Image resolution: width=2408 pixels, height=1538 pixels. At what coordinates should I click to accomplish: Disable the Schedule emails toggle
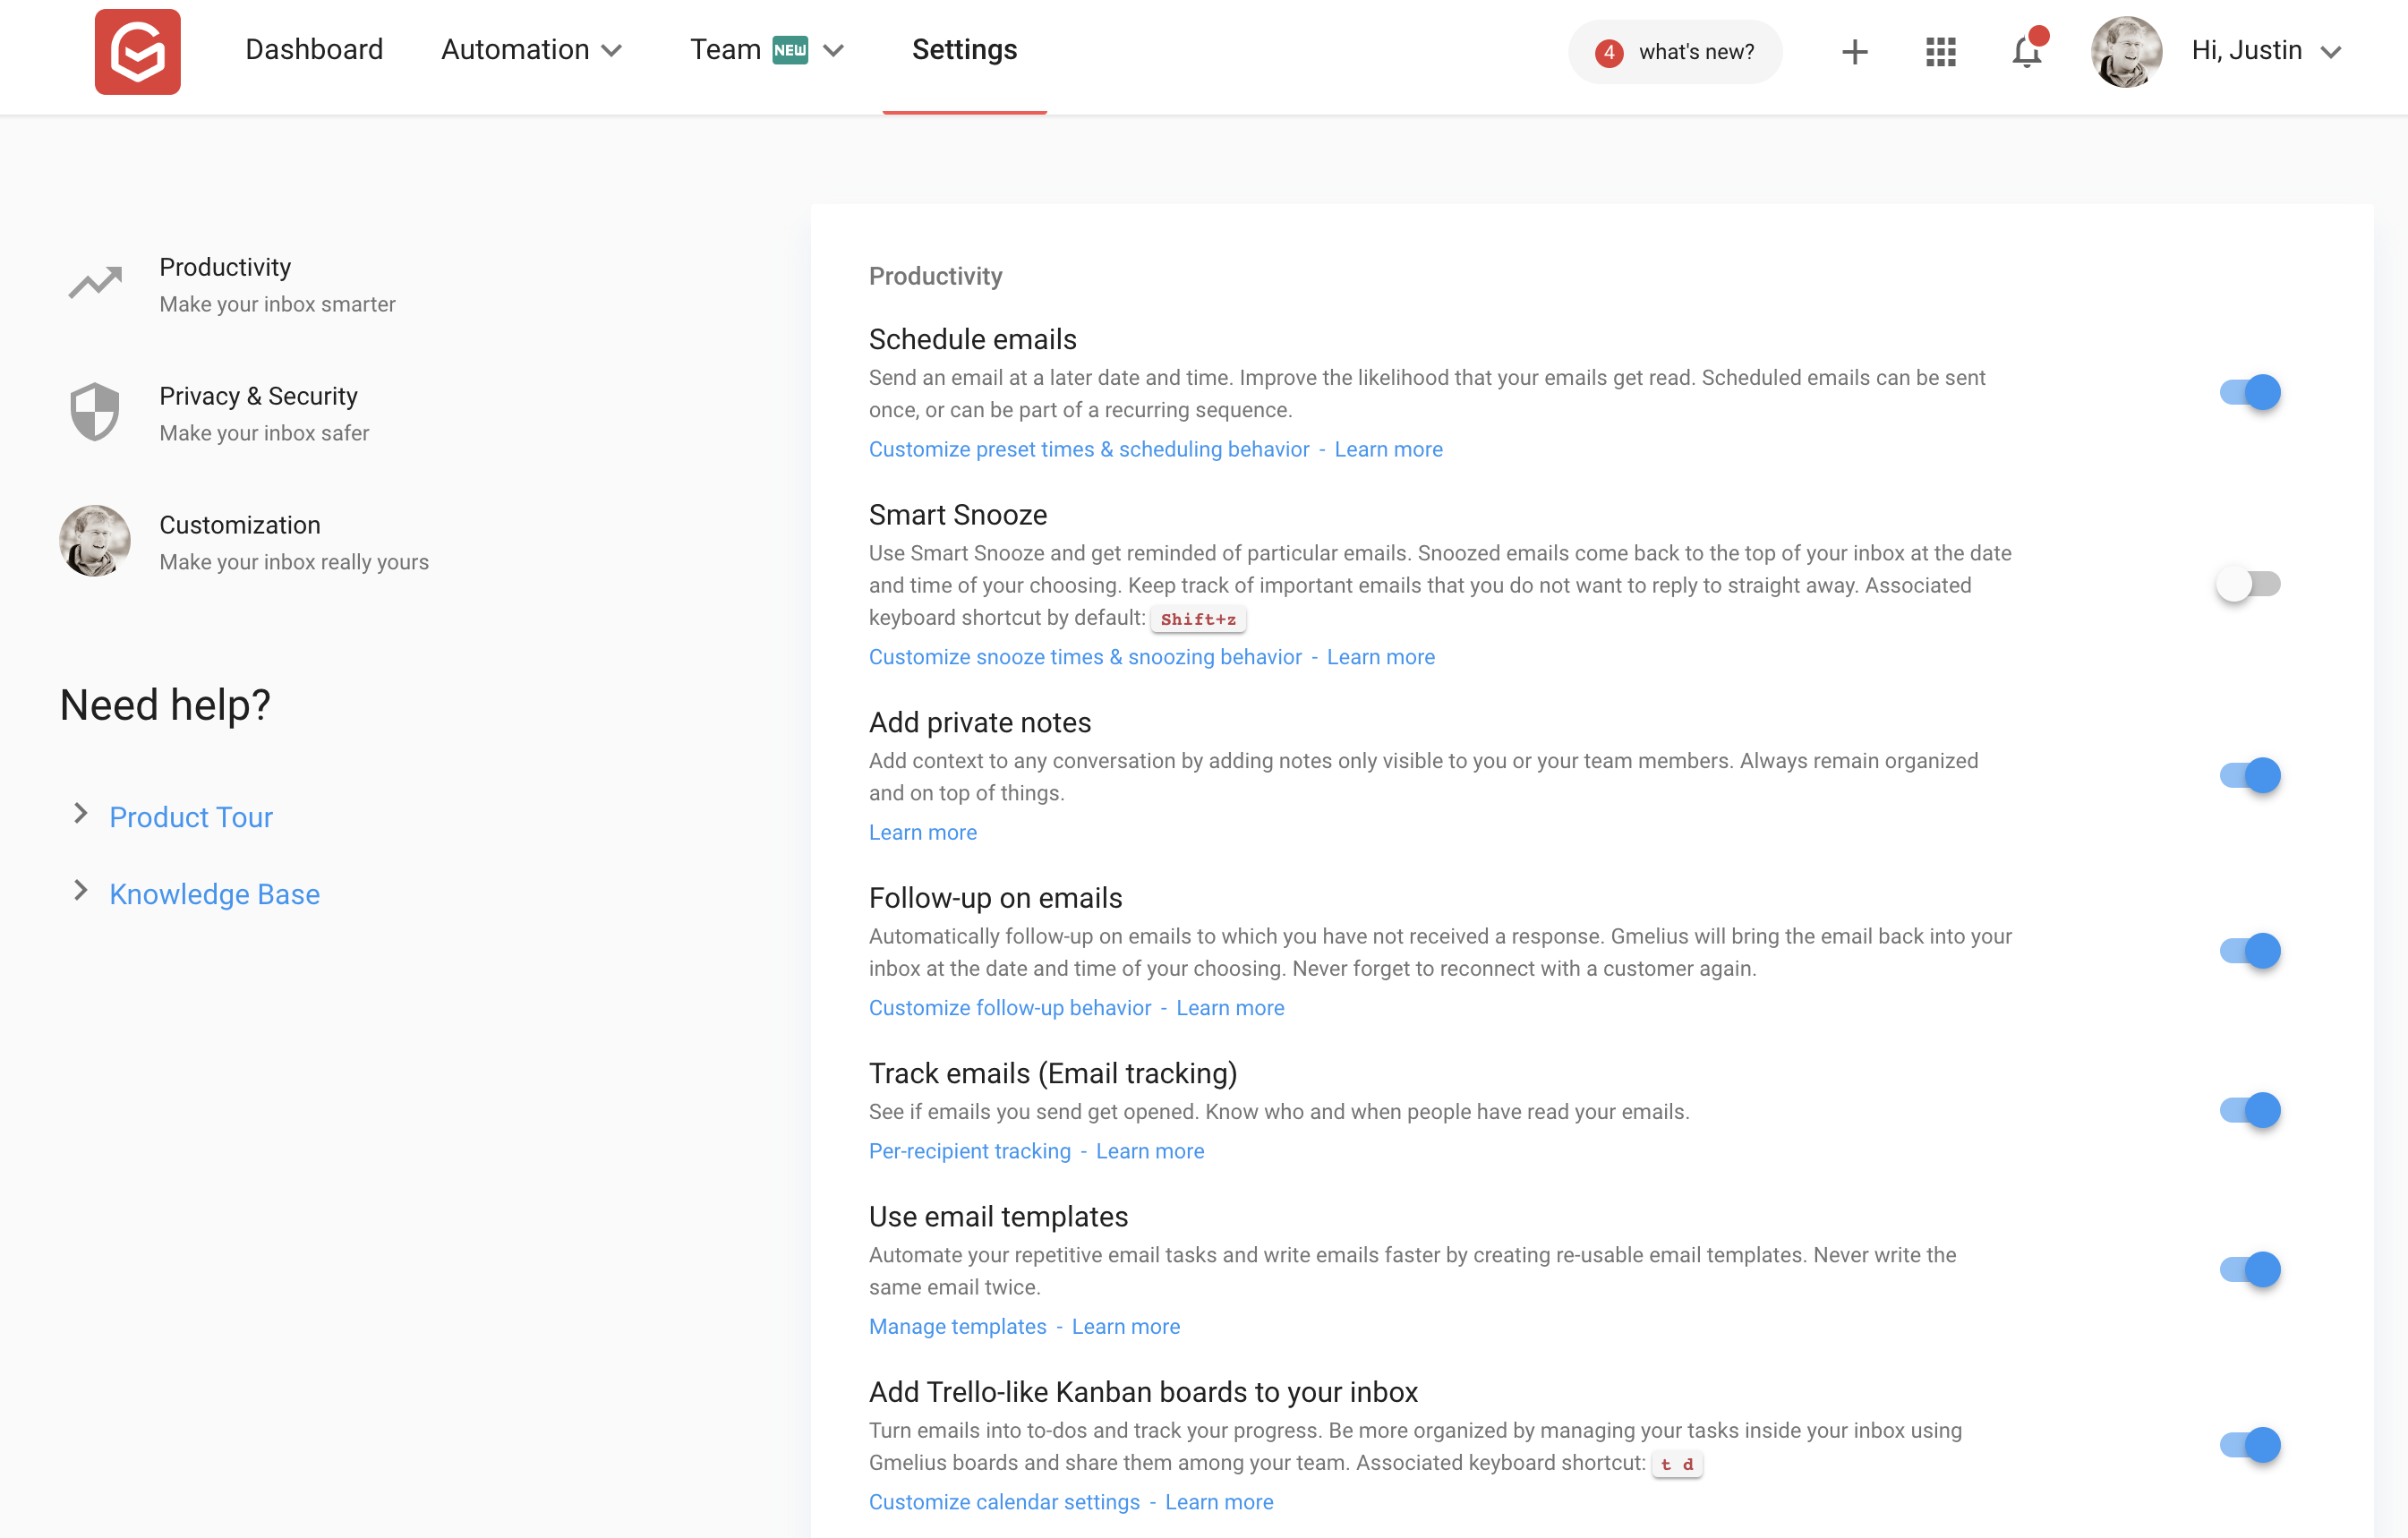(x=2250, y=393)
